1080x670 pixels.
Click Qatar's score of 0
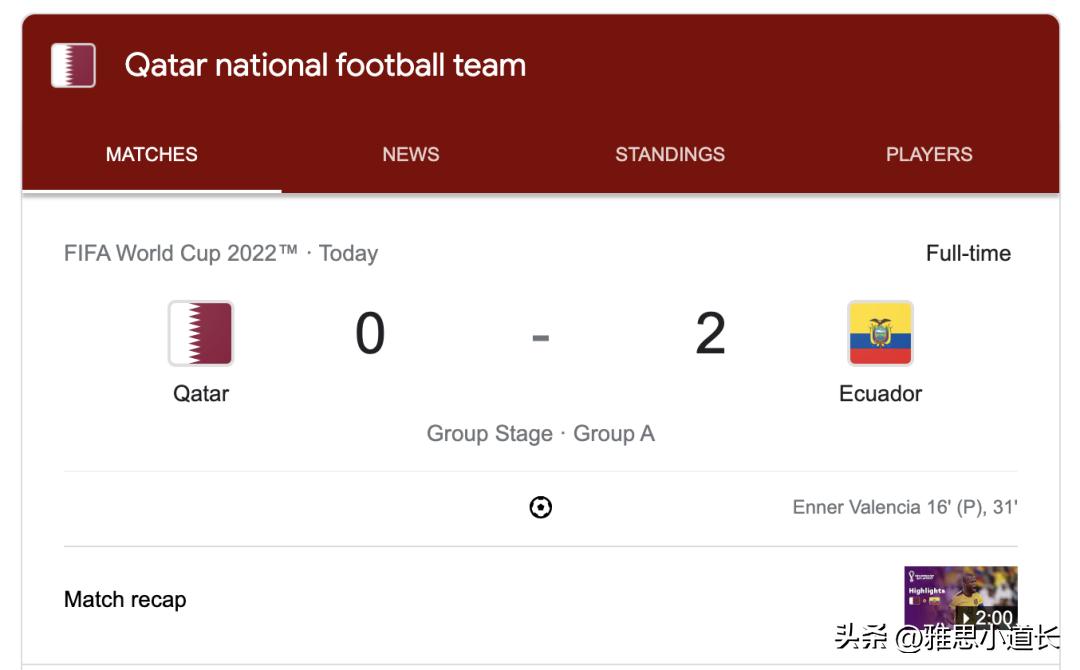click(370, 334)
